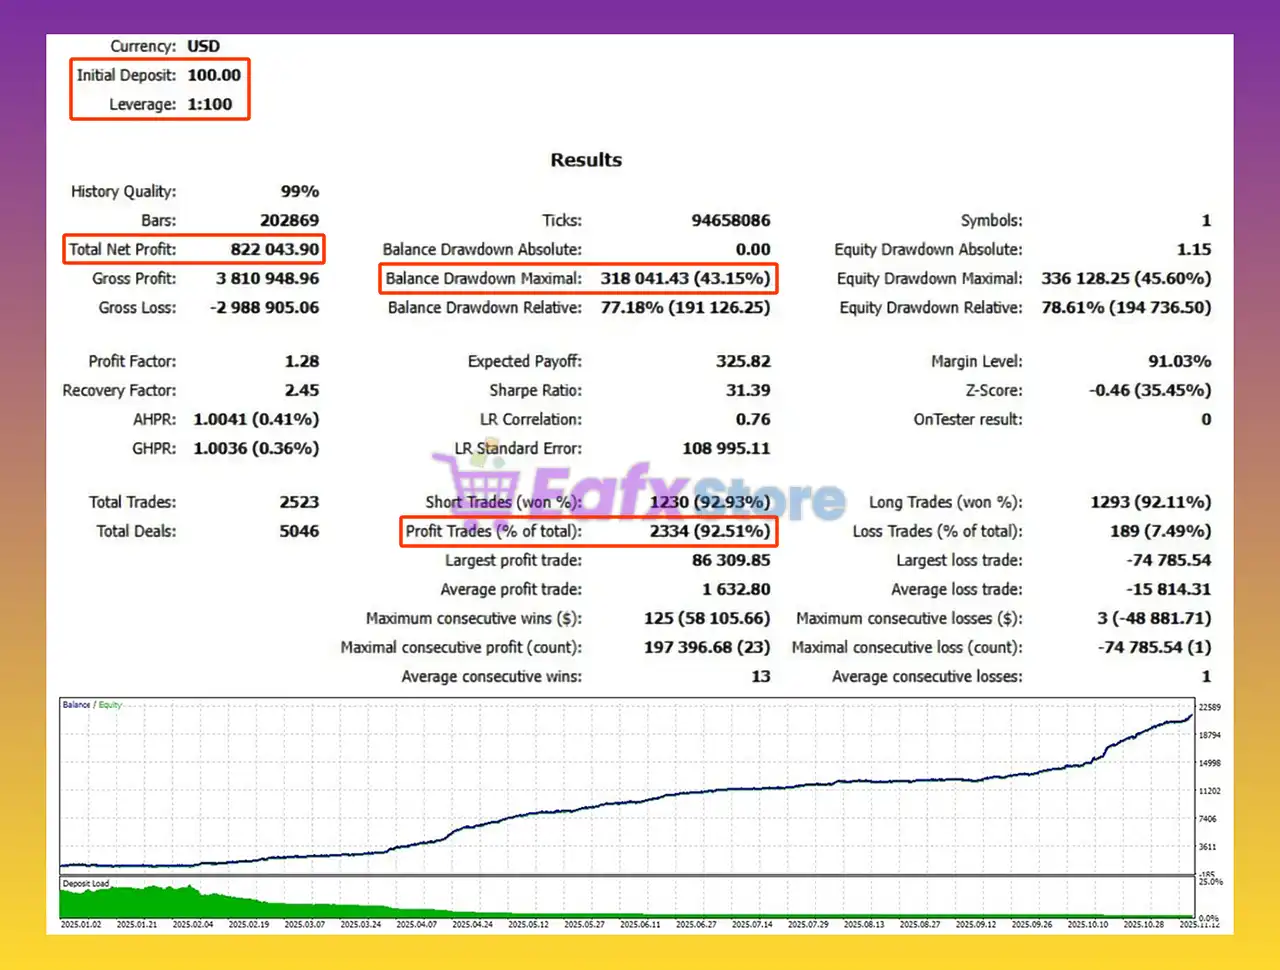This screenshot has width=1280, height=970.
Task: Select the Balance Drawdown Maximal value
Action: tap(685, 278)
